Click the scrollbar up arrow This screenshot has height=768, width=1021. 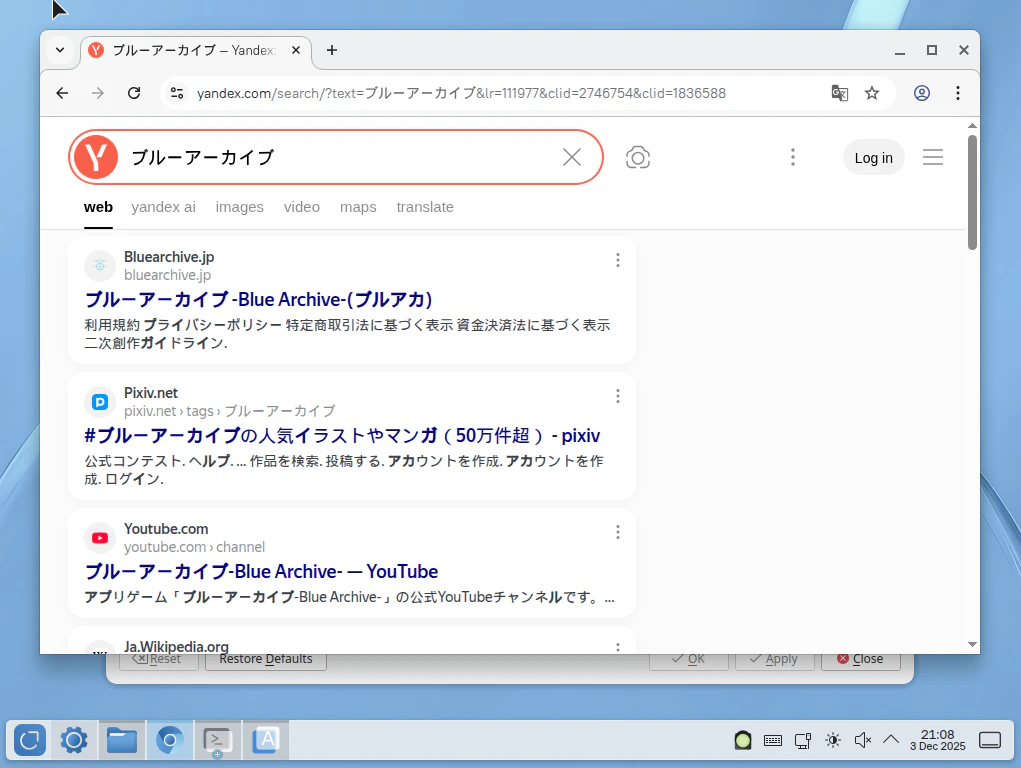(972, 126)
